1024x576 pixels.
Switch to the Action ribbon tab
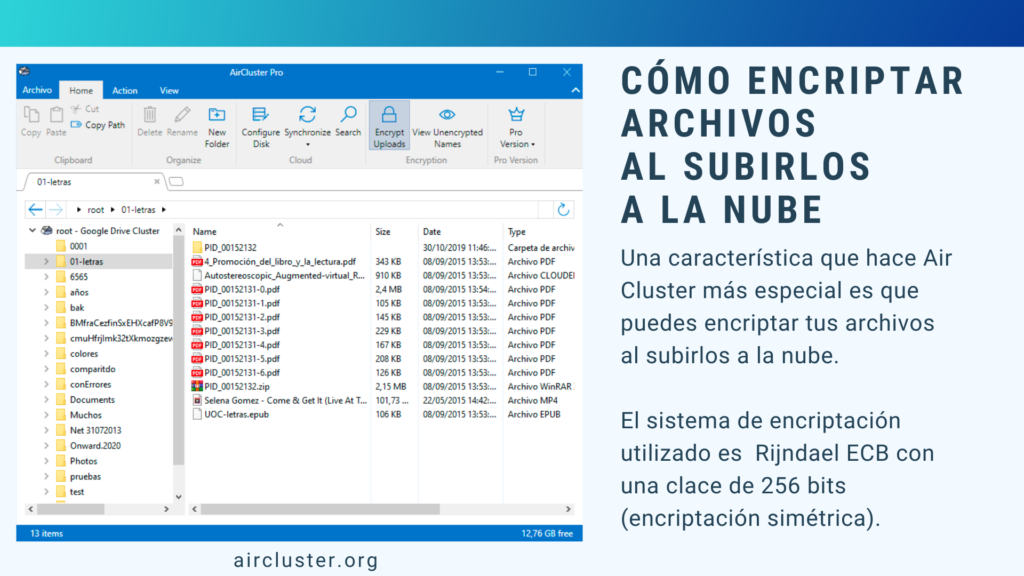[125, 90]
